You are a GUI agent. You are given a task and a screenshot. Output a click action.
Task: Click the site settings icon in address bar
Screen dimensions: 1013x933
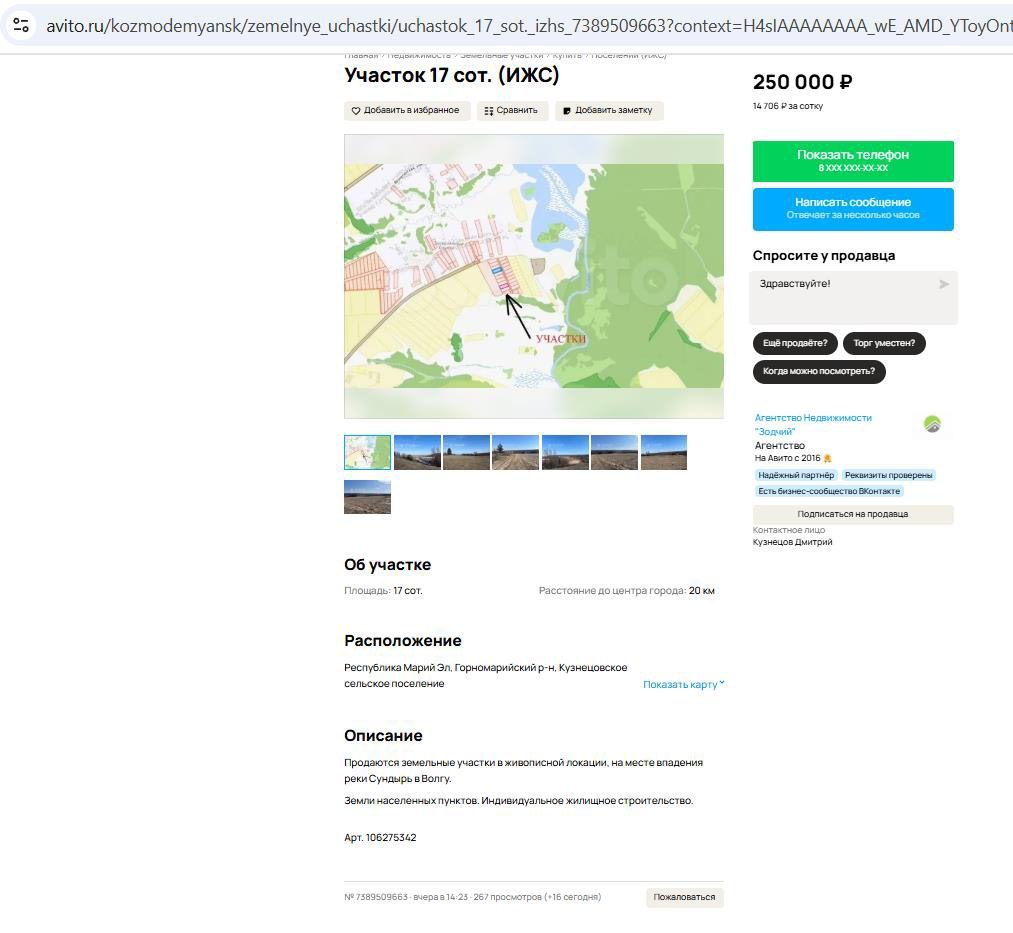21,25
